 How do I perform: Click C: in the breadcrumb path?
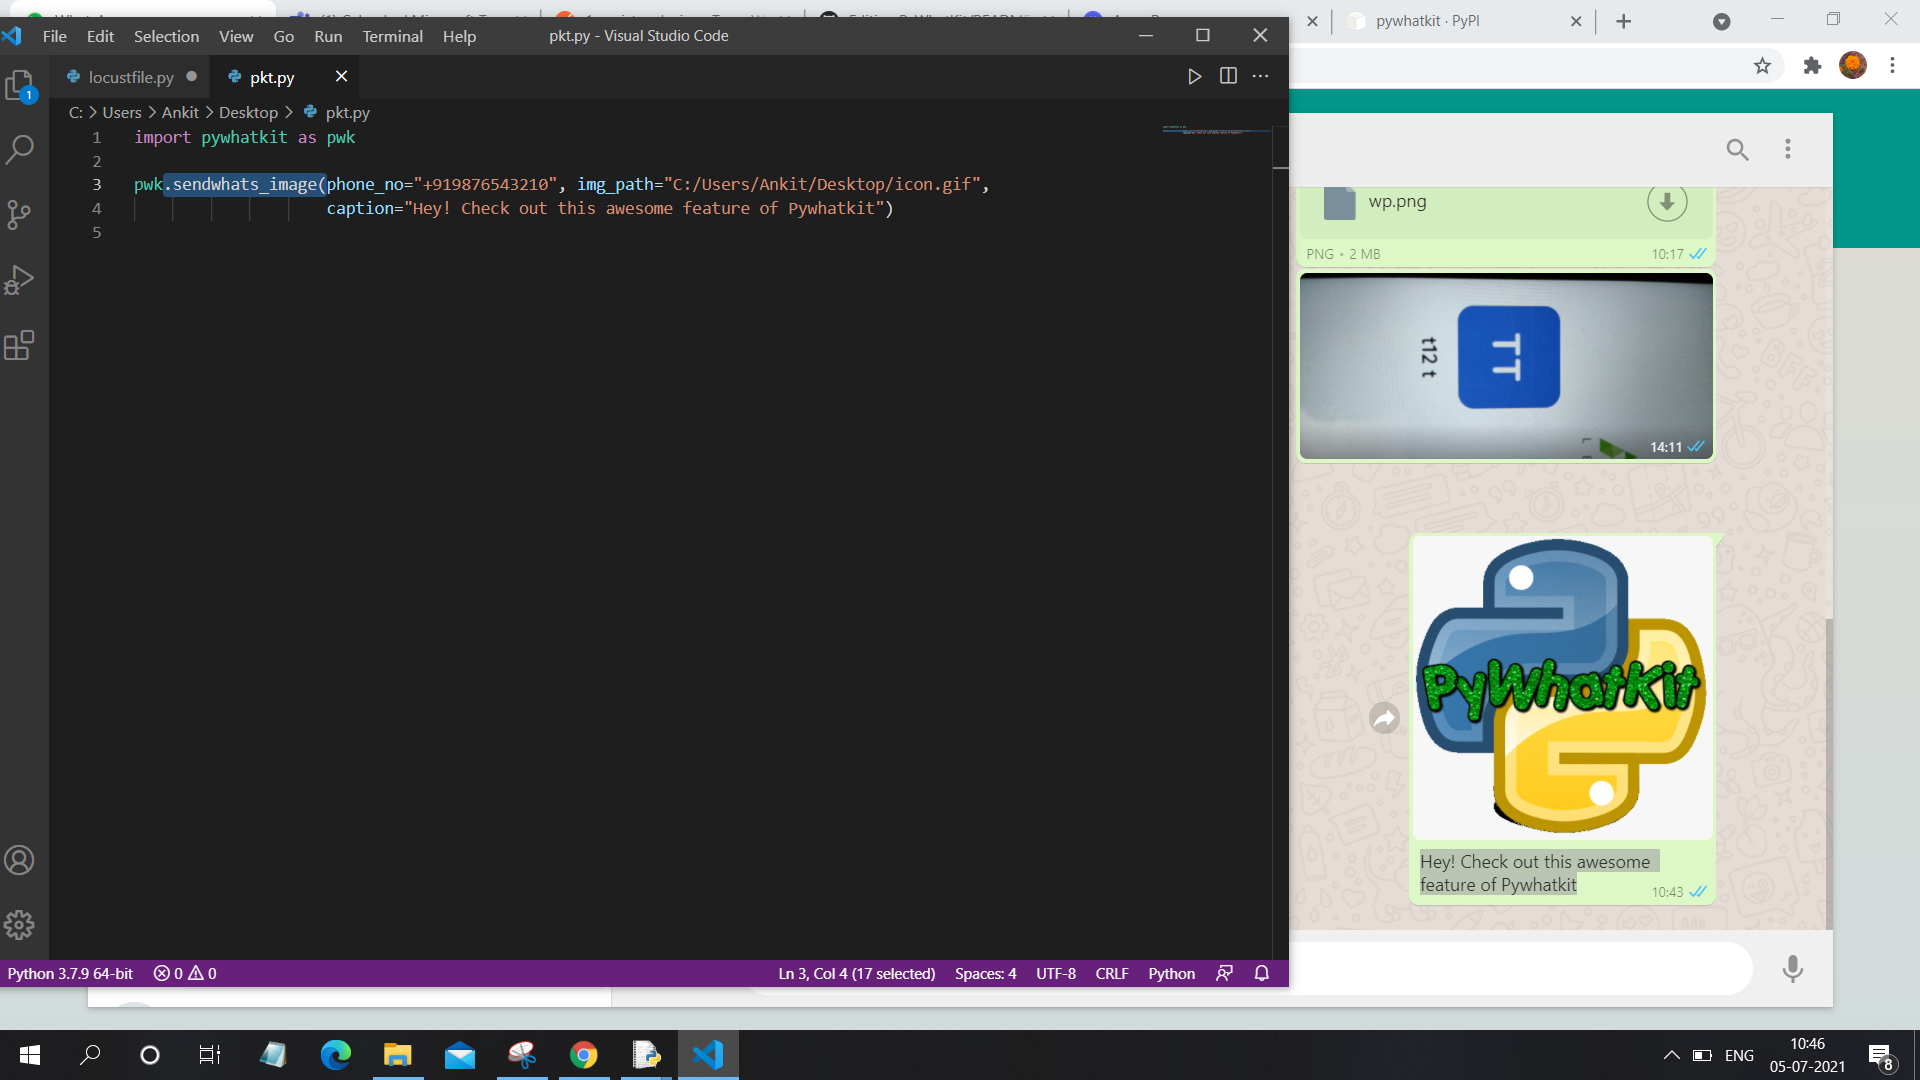75,113
